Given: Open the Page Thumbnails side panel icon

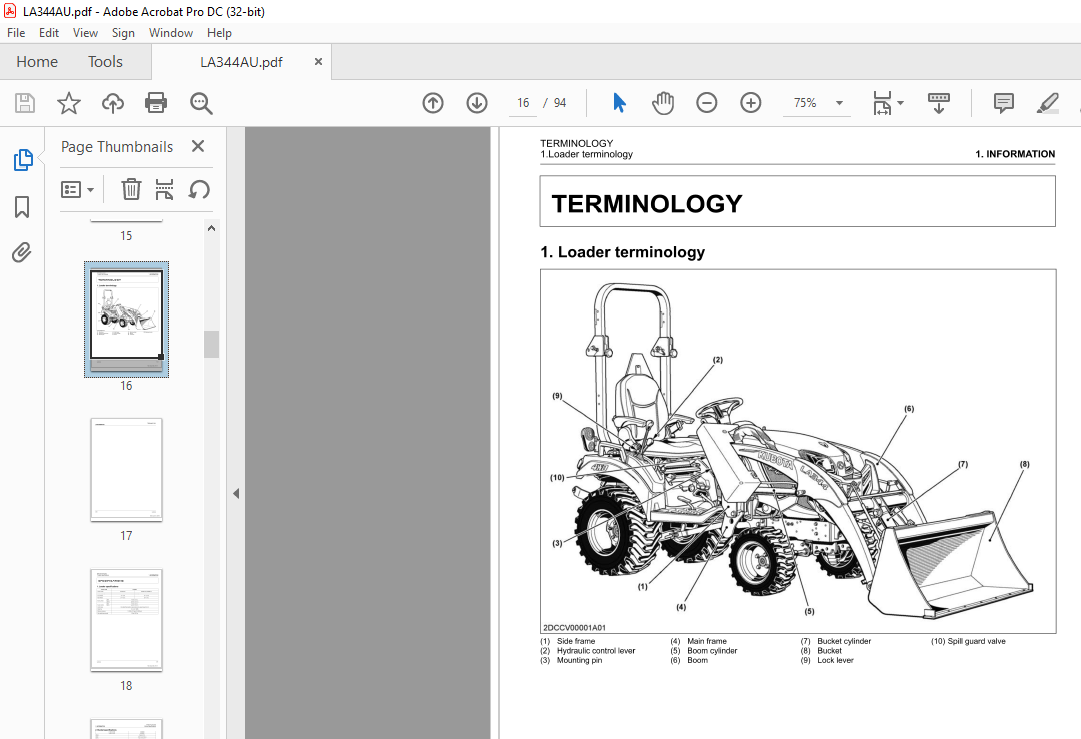Looking at the screenshot, I should pyautogui.click(x=23, y=160).
